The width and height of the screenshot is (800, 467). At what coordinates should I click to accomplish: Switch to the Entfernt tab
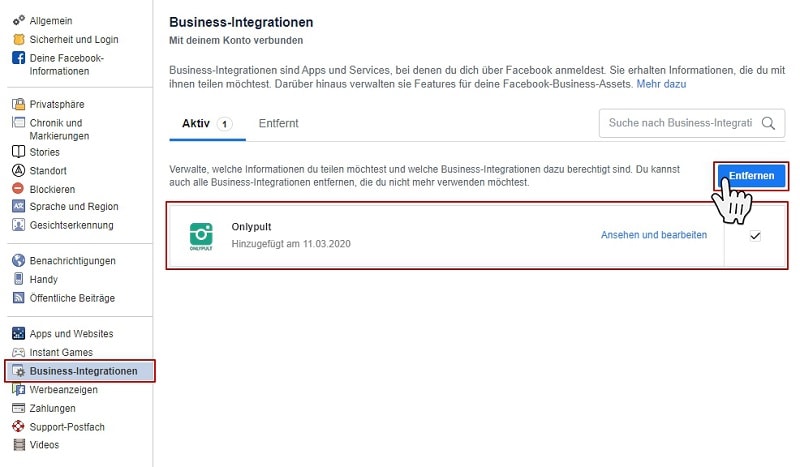[x=278, y=123]
